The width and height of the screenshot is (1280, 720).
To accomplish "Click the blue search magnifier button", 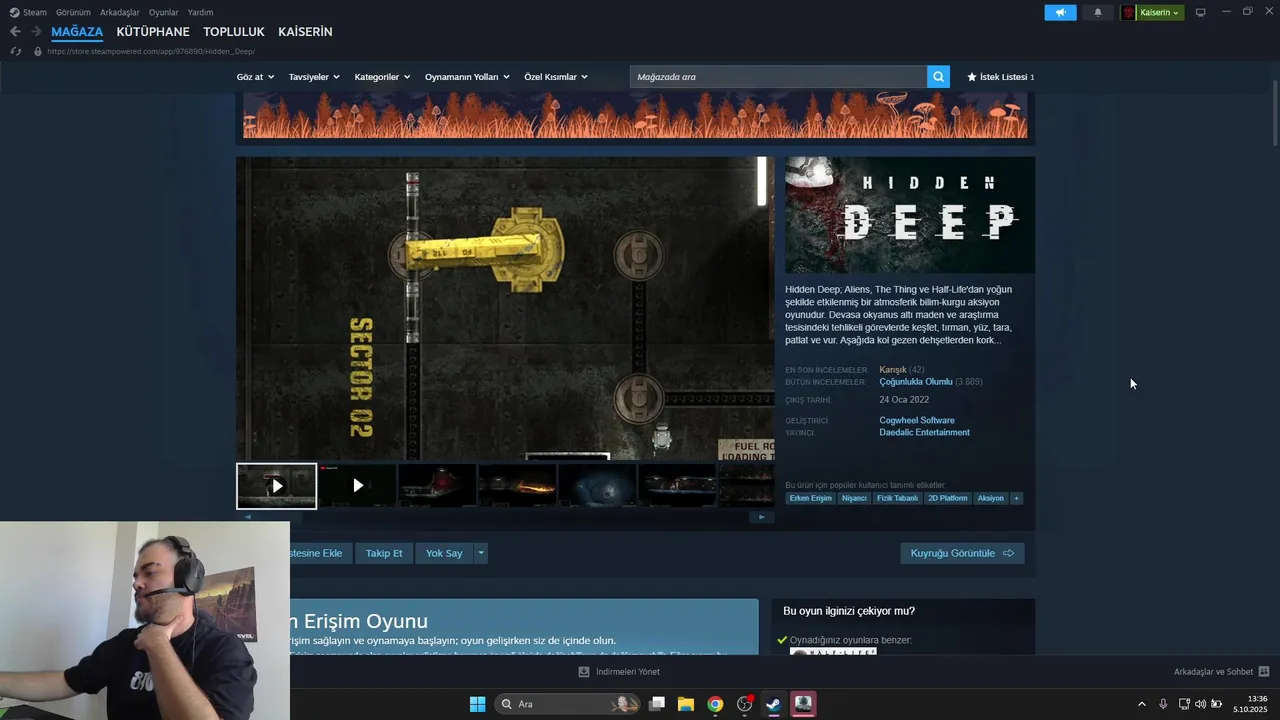I will click(x=938, y=76).
